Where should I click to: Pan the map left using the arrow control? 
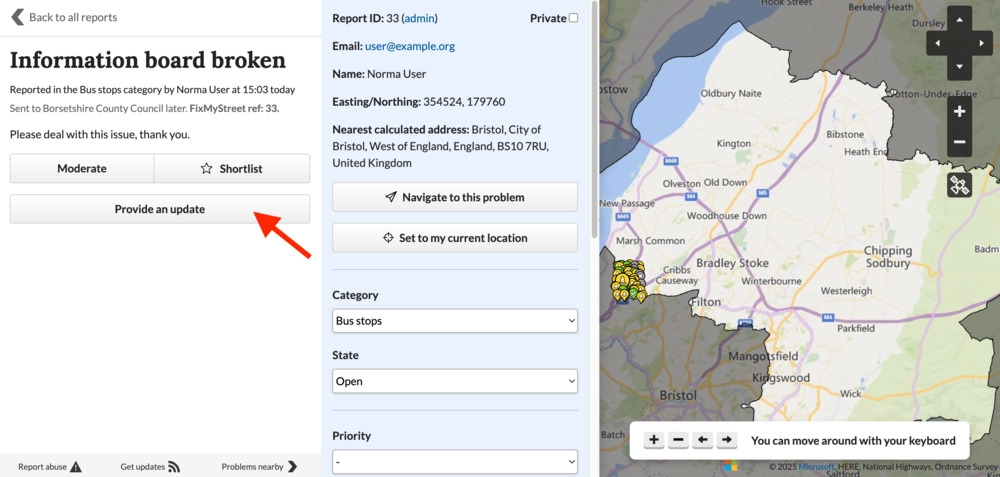pos(938,44)
